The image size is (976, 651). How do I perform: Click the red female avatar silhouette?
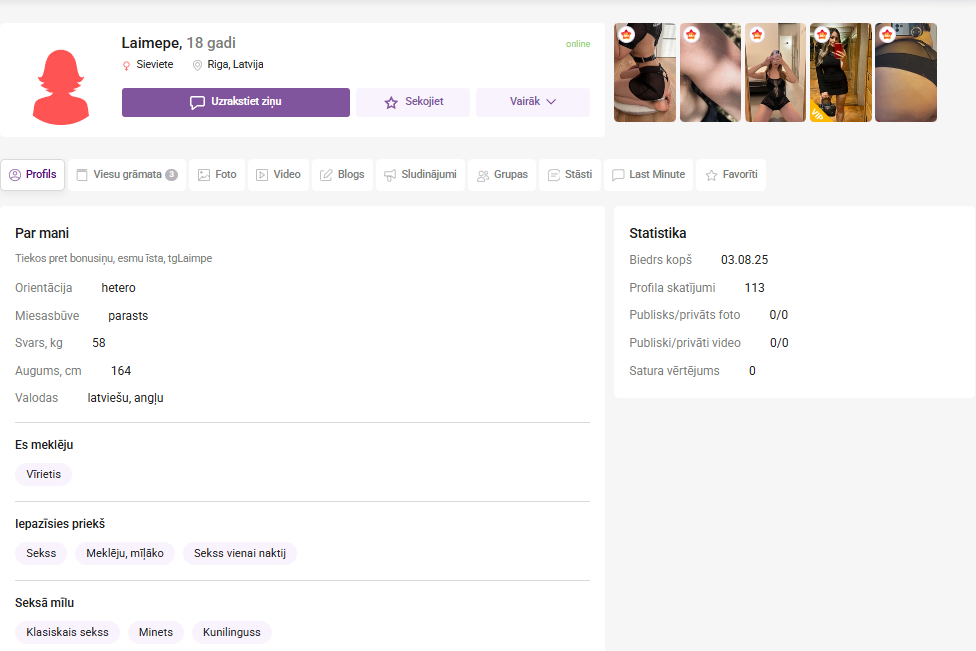60,87
